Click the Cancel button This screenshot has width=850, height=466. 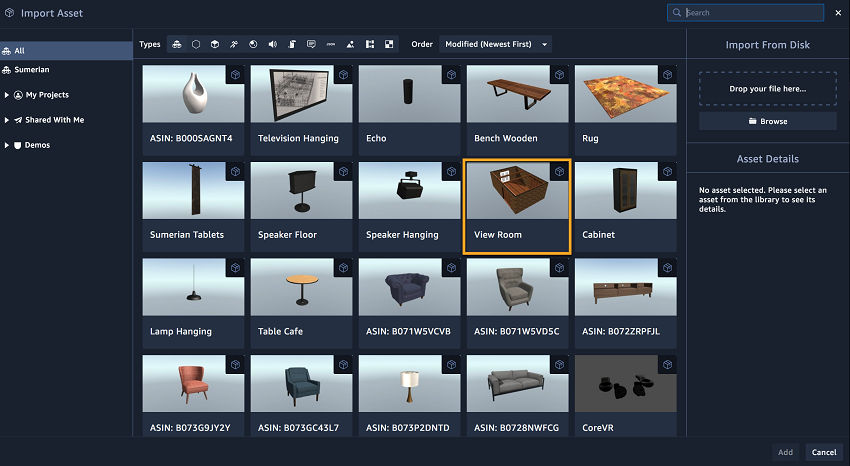pos(823,452)
